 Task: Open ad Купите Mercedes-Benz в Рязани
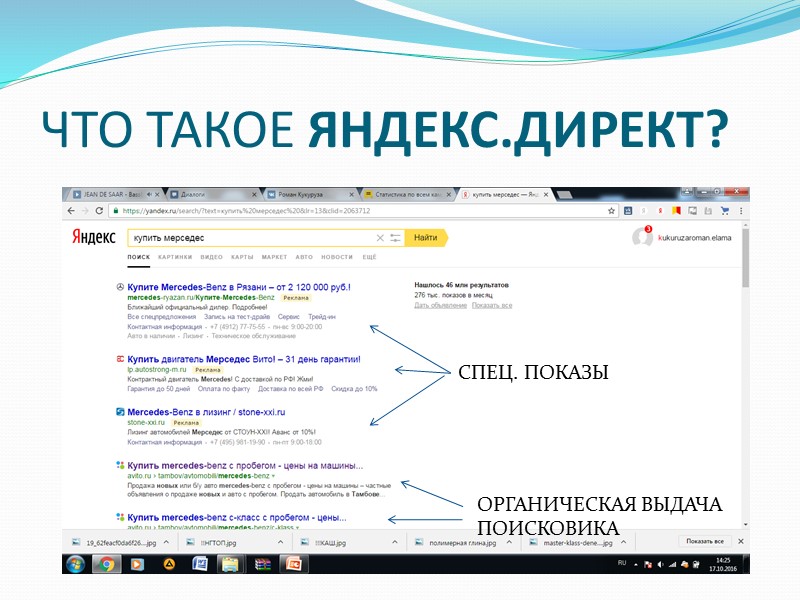[239, 287]
